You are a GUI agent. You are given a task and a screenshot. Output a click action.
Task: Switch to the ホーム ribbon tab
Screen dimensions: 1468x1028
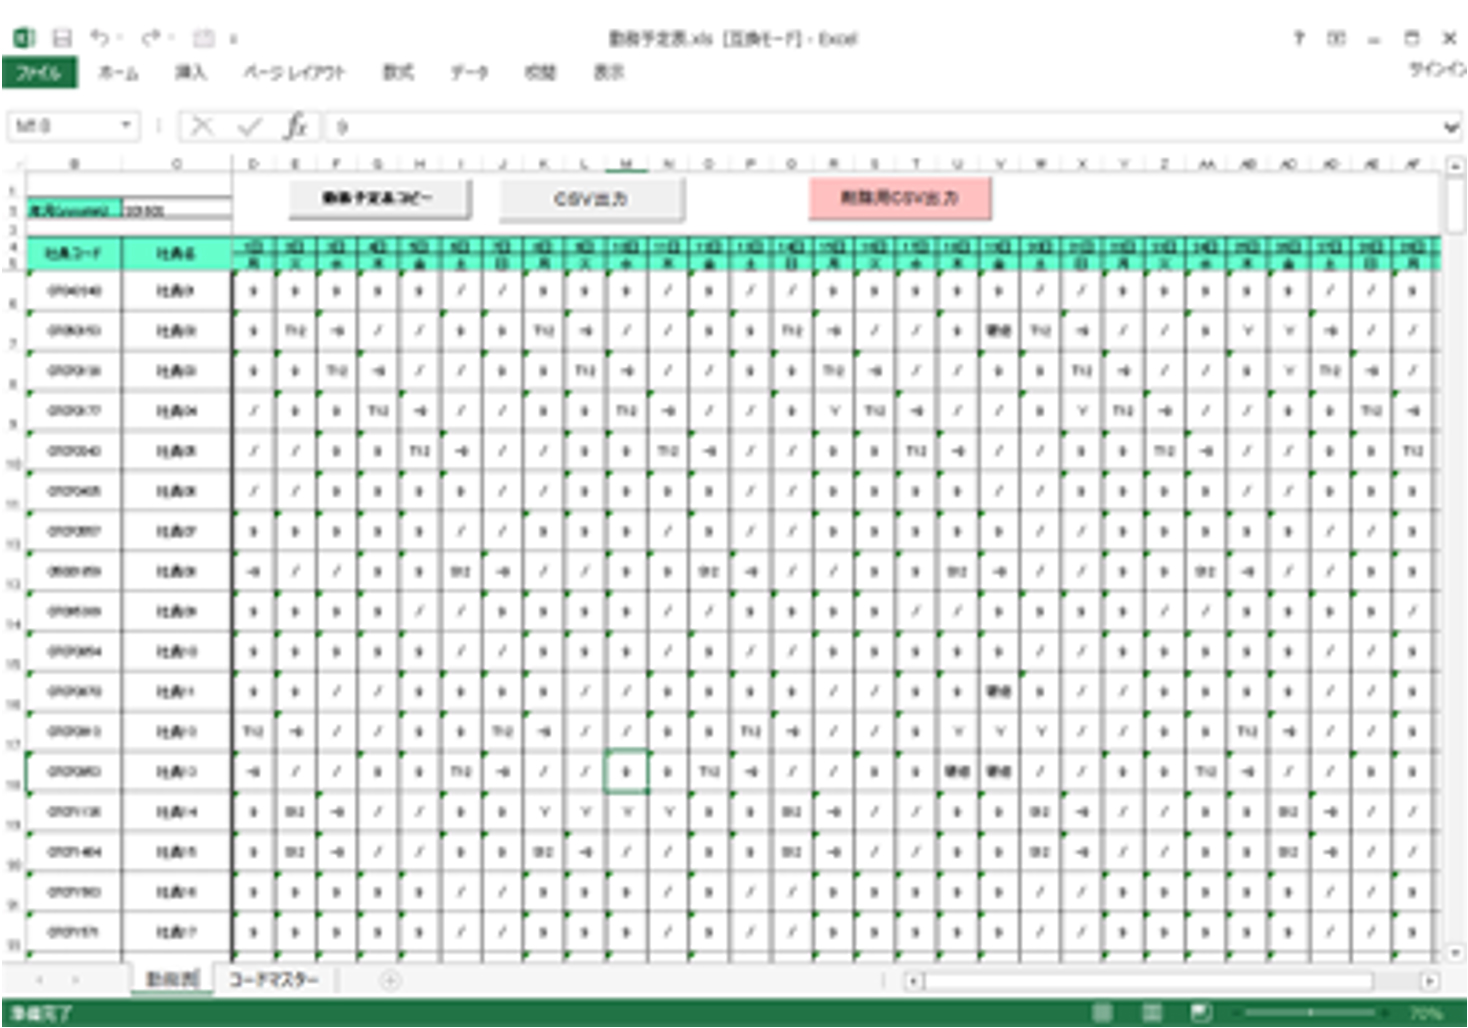pyautogui.click(x=118, y=72)
